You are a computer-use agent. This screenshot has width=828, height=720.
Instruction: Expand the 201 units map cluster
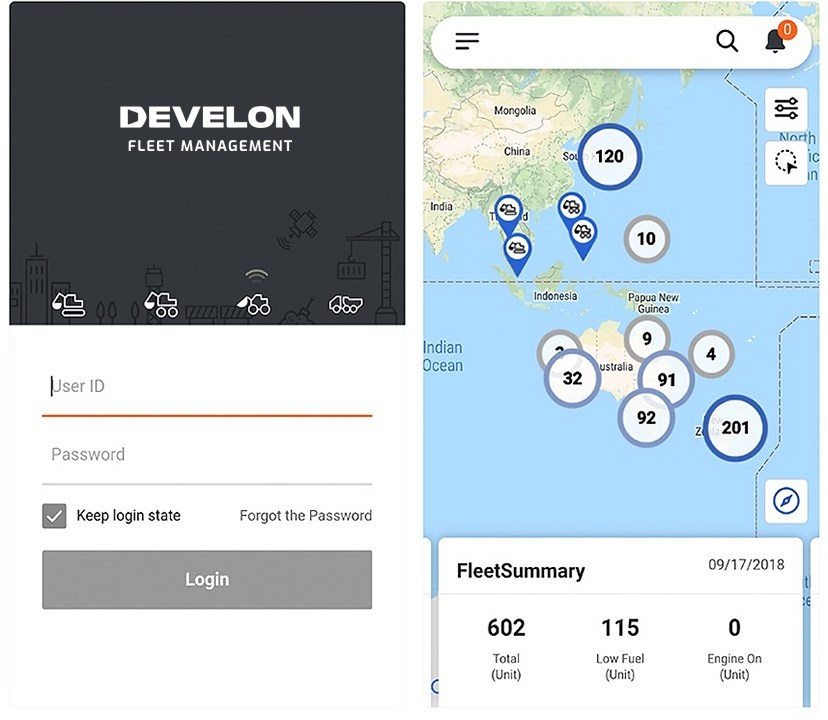(735, 428)
